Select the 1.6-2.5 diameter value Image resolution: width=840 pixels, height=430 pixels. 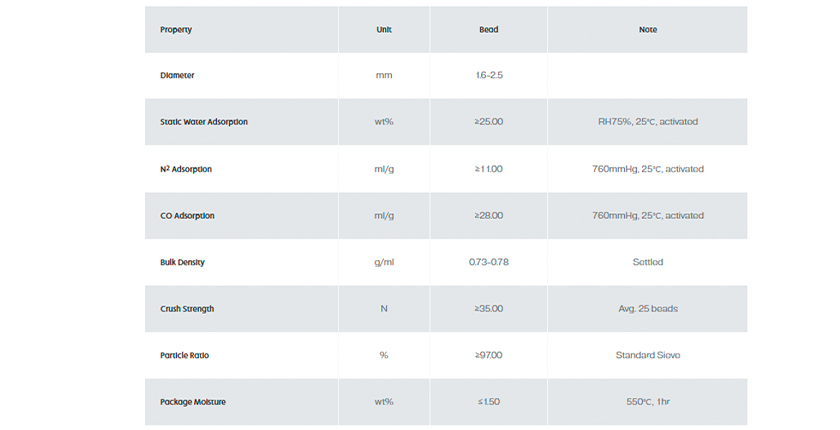click(x=488, y=75)
